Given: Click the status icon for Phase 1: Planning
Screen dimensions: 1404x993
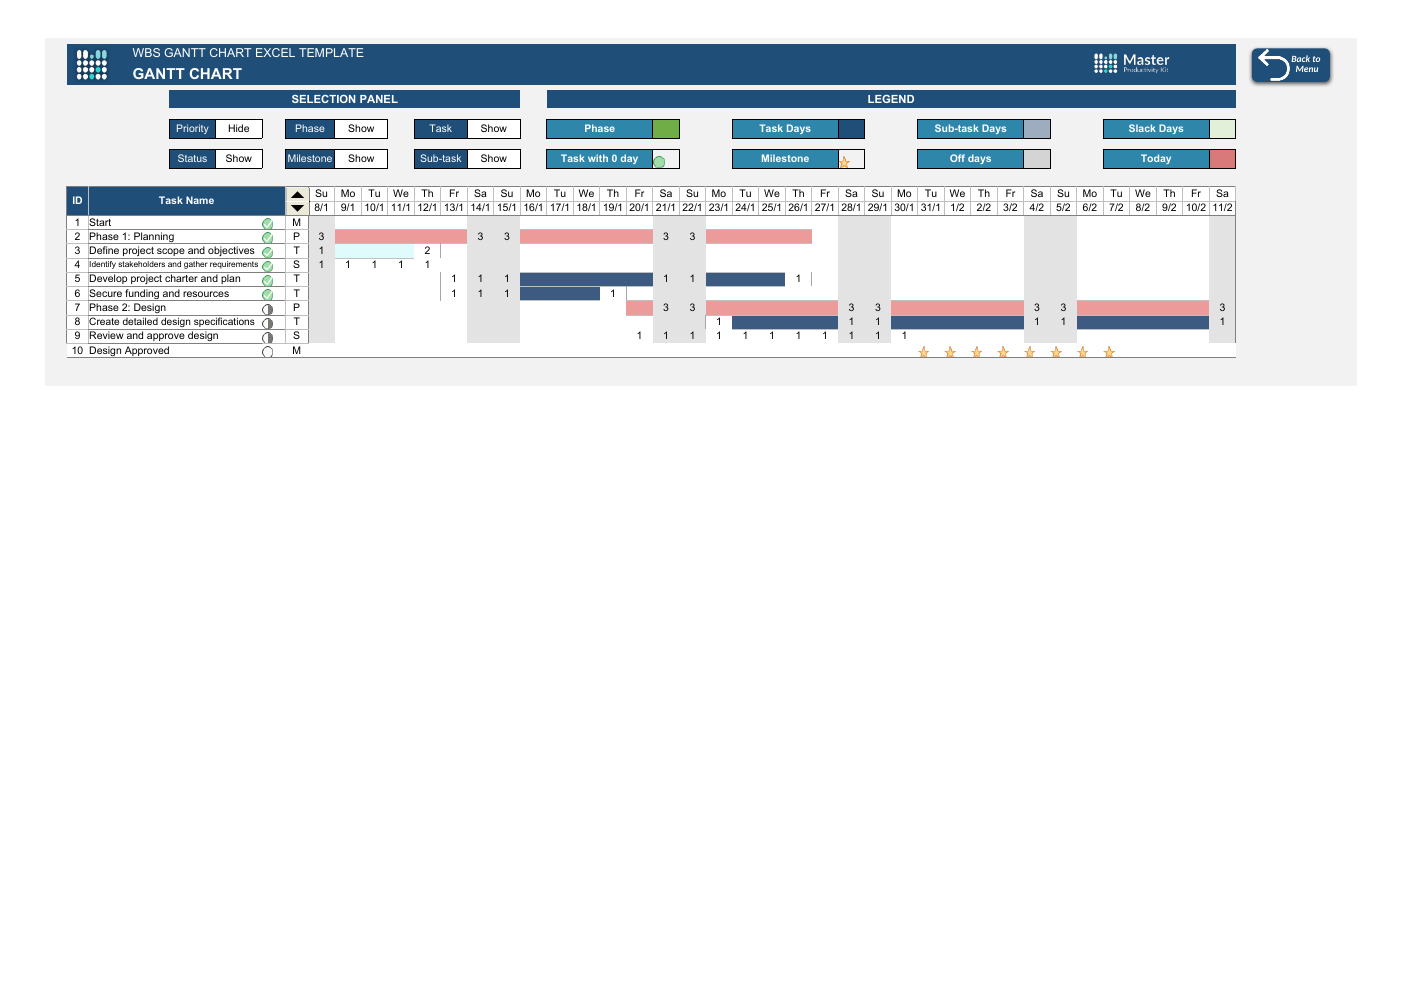Looking at the screenshot, I should 267,238.
